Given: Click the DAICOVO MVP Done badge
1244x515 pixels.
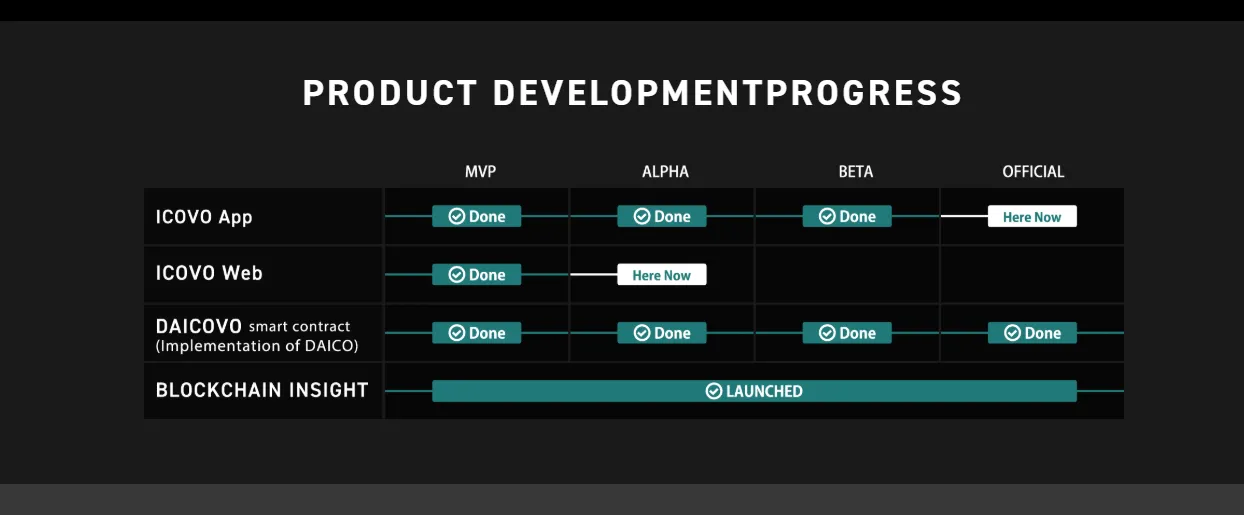Looking at the screenshot, I should (x=476, y=333).
